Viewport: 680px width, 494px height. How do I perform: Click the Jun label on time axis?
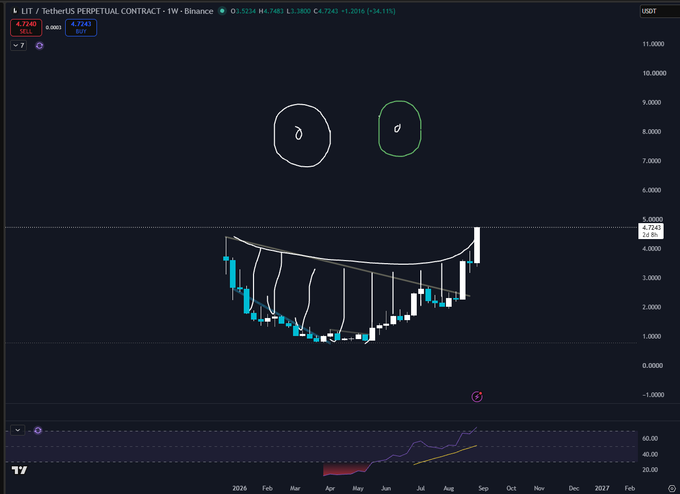386,488
